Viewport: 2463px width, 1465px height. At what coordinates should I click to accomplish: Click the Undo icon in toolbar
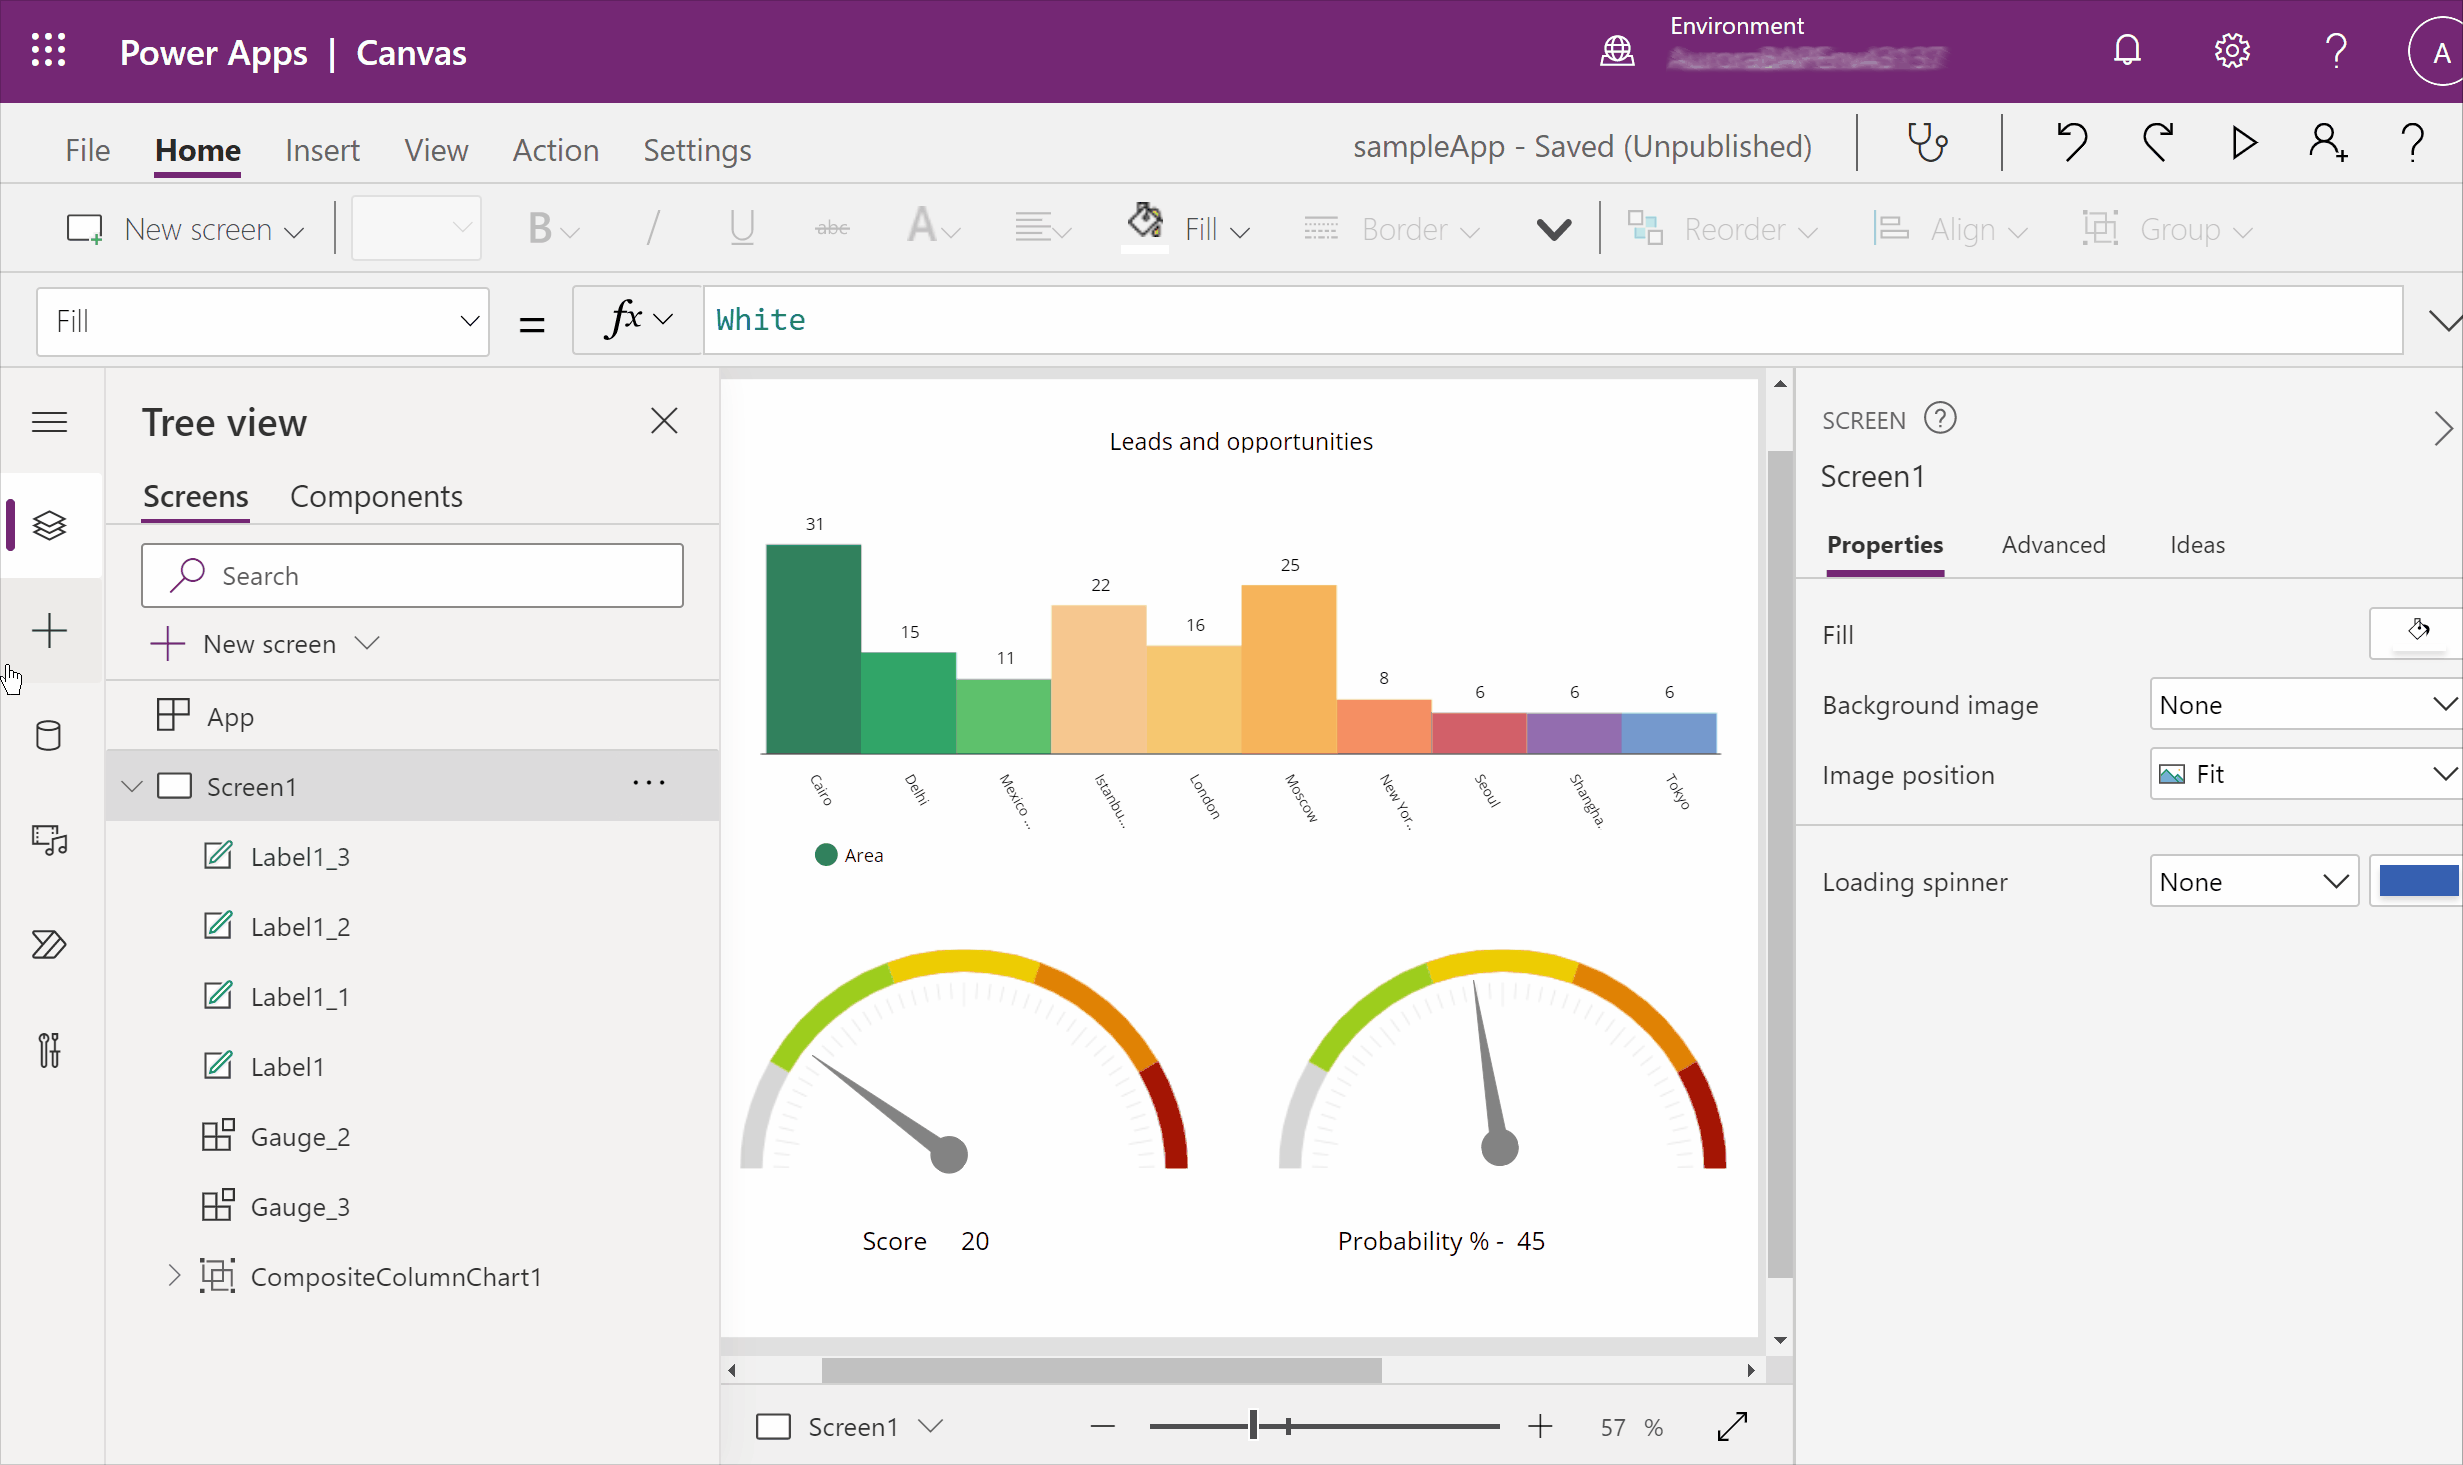[2074, 145]
